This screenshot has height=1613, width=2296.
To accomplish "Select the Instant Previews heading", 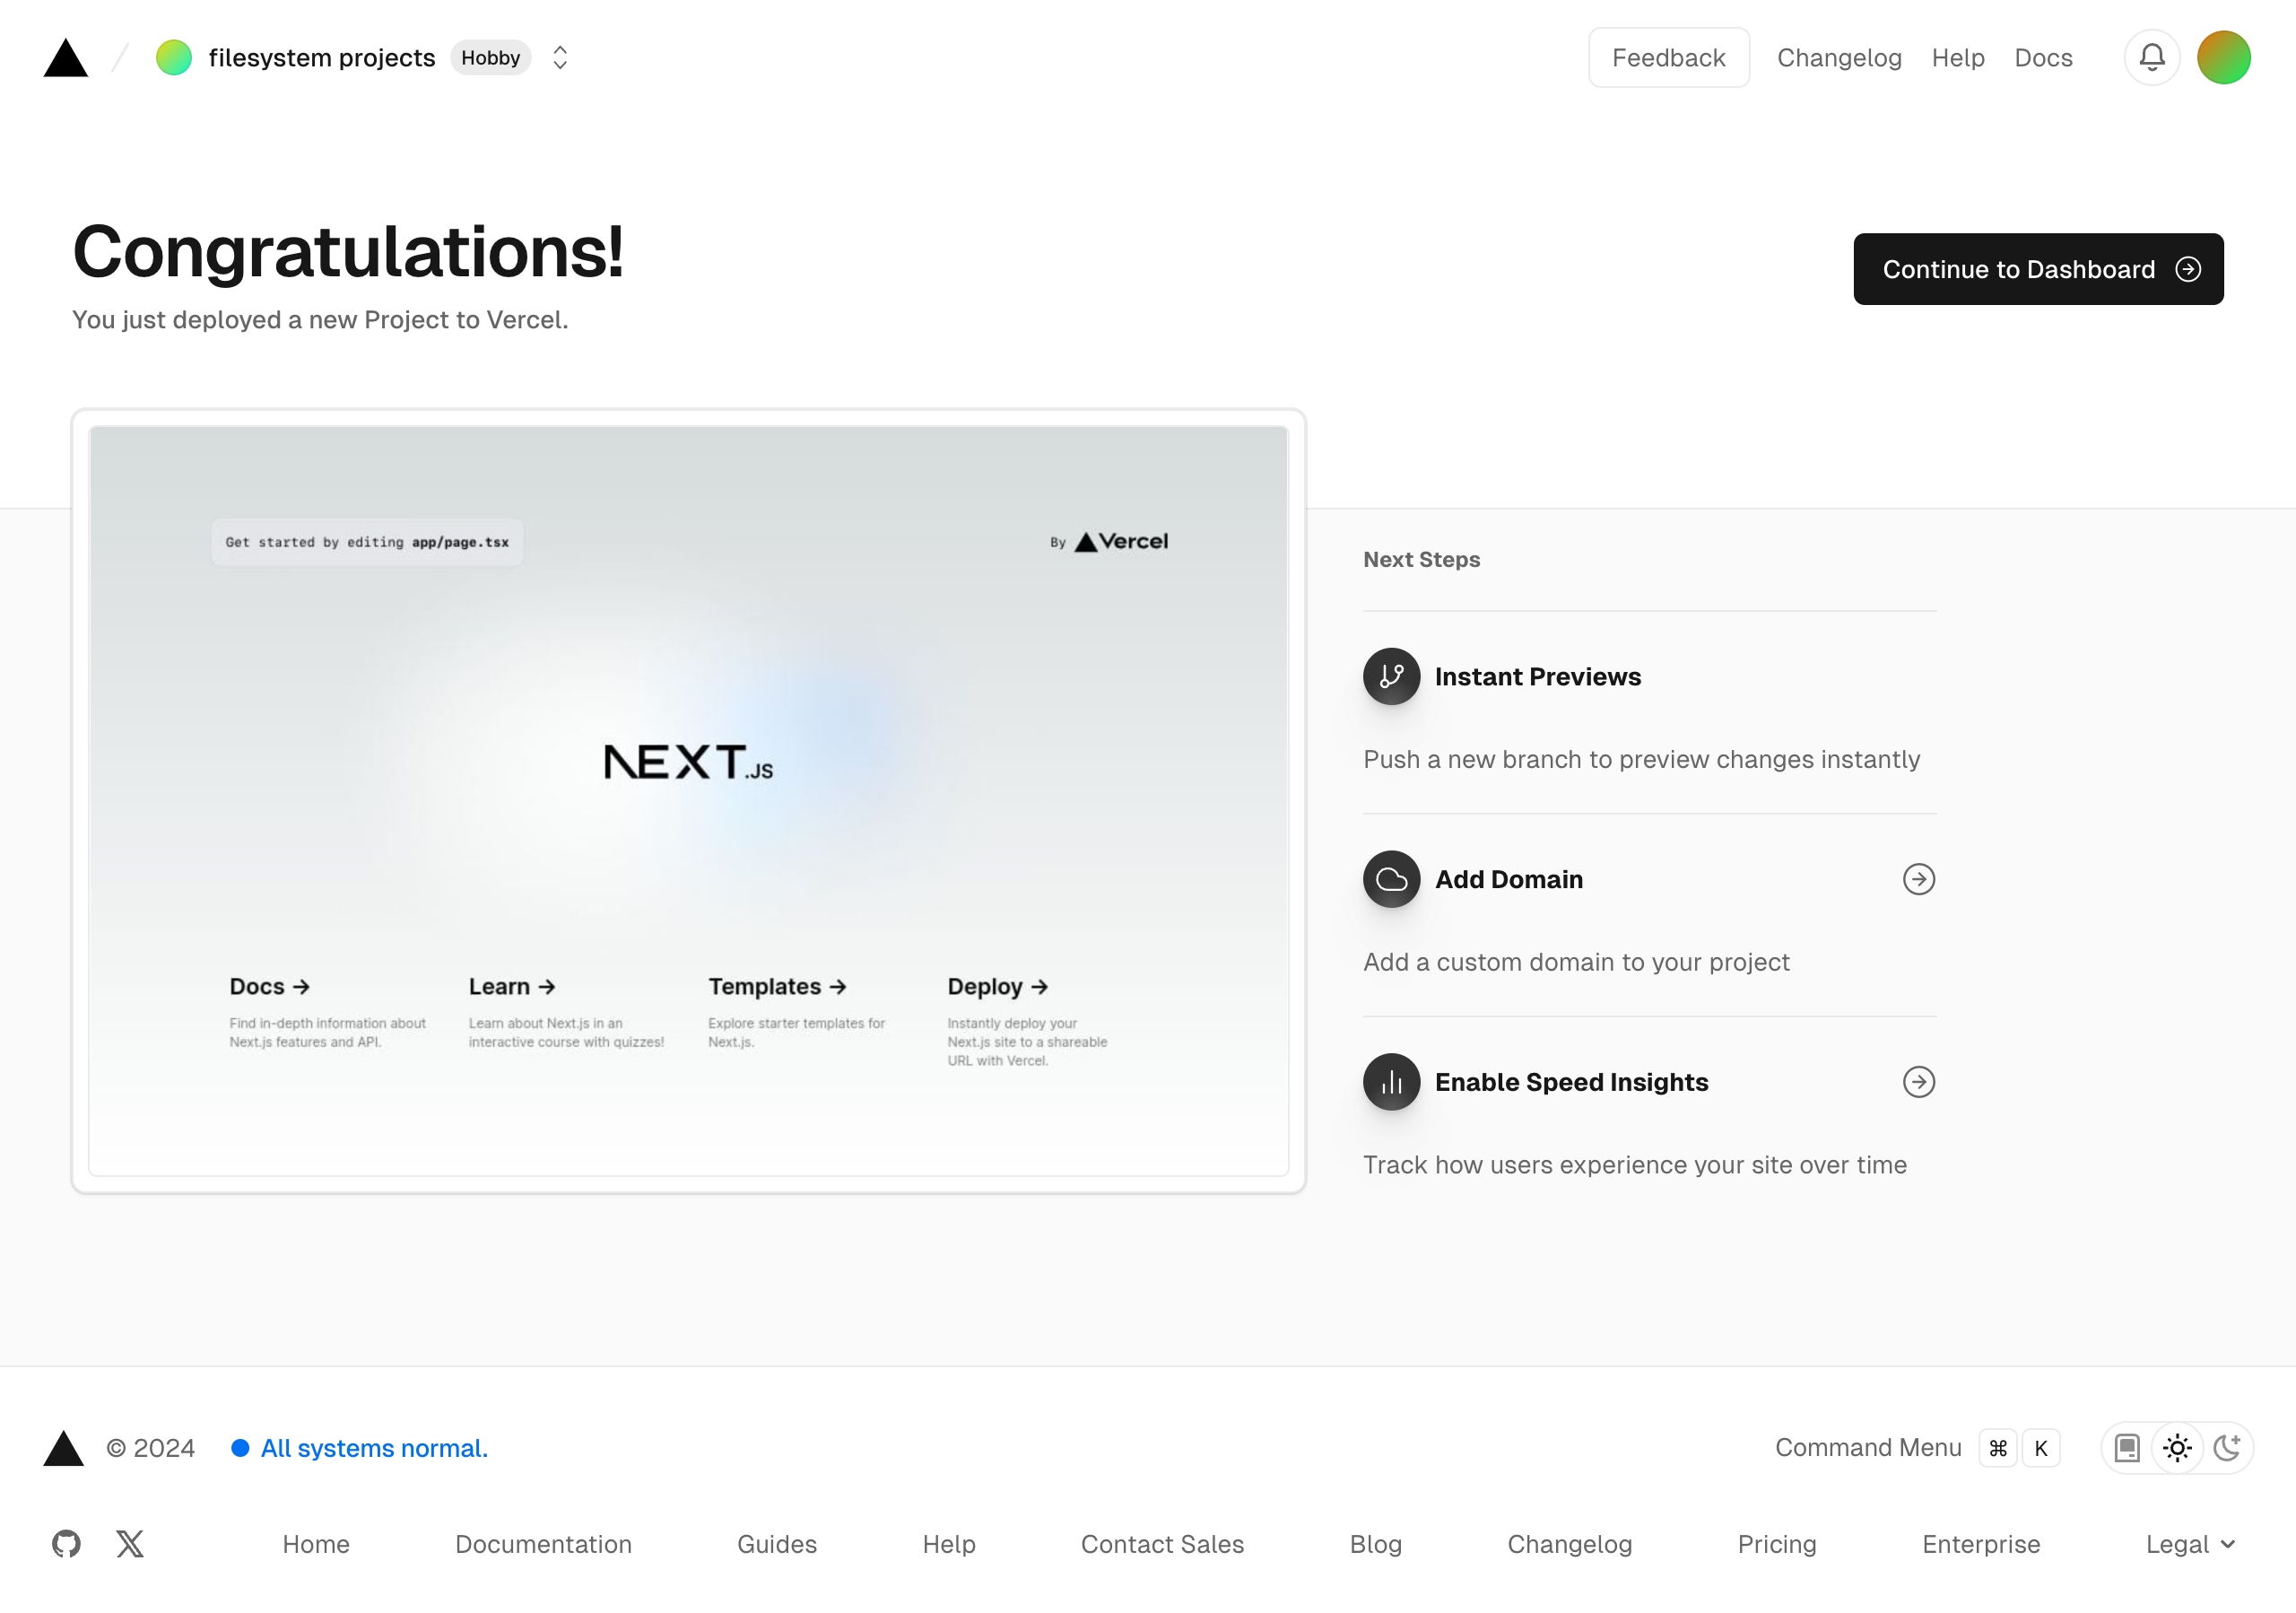I will (x=1537, y=677).
